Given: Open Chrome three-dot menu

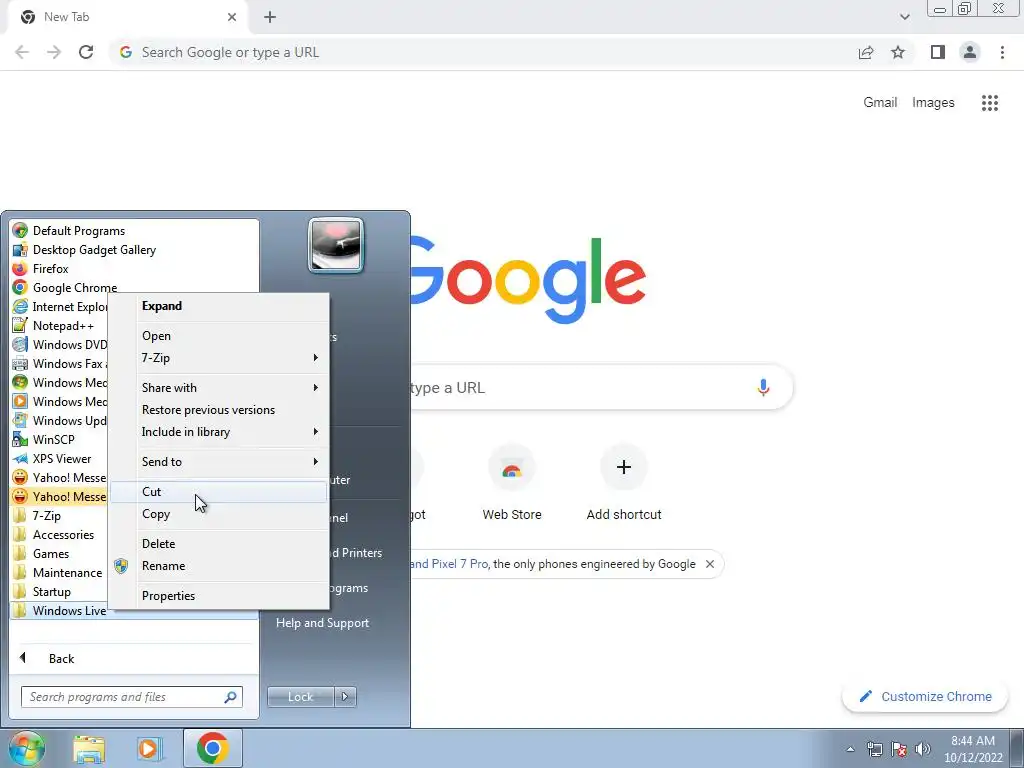Looking at the screenshot, I should tap(1002, 52).
